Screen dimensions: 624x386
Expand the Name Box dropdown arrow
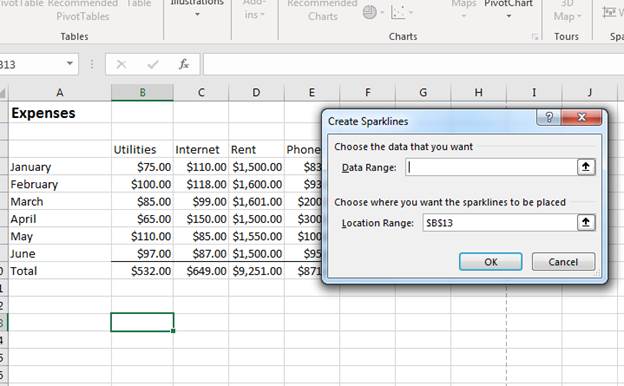(x=70, y=64)
